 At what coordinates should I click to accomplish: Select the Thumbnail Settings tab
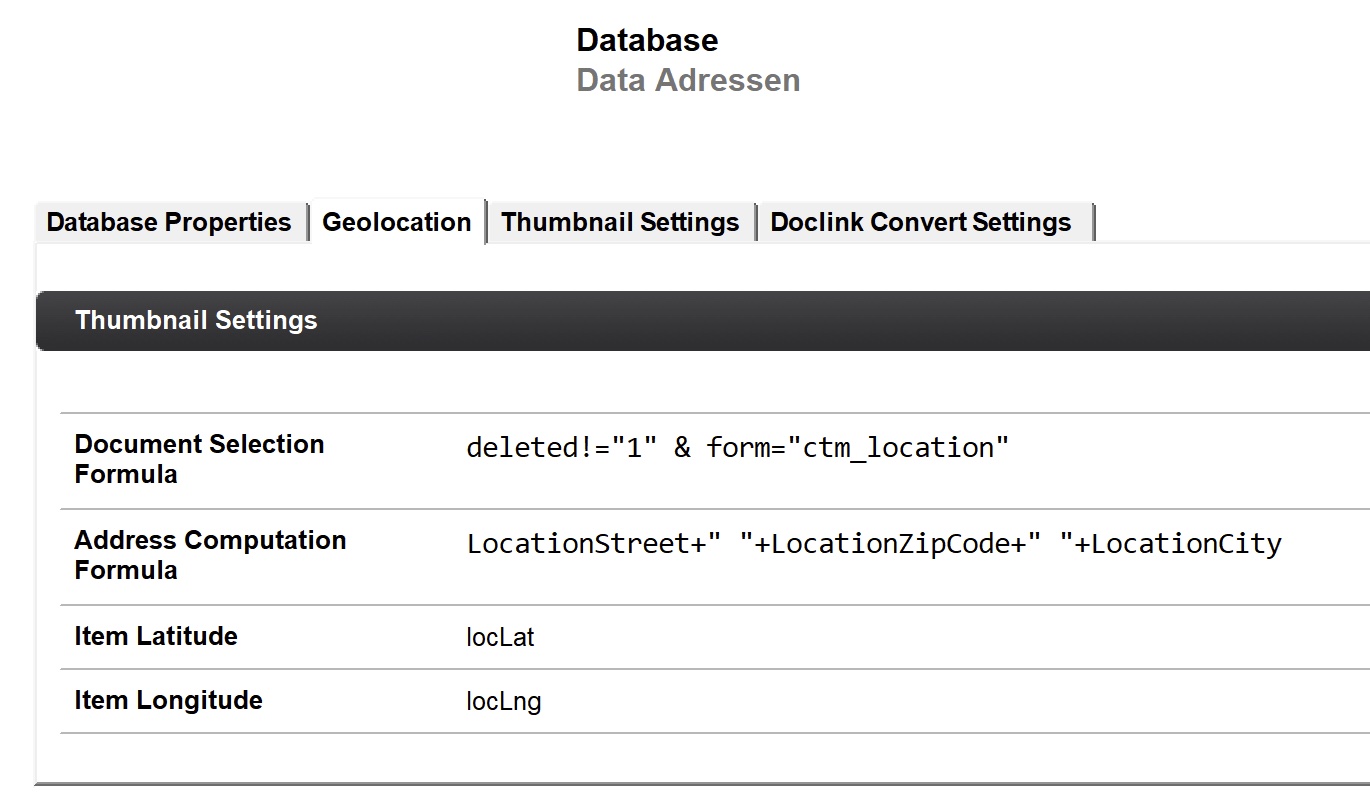coord(620,222)
